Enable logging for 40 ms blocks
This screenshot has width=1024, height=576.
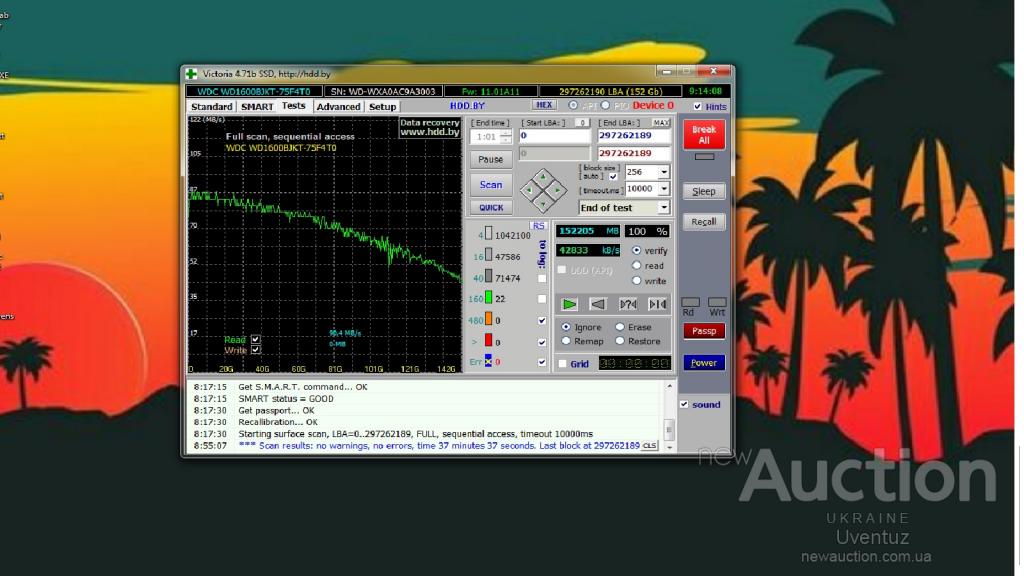click(x=542, y=278)
